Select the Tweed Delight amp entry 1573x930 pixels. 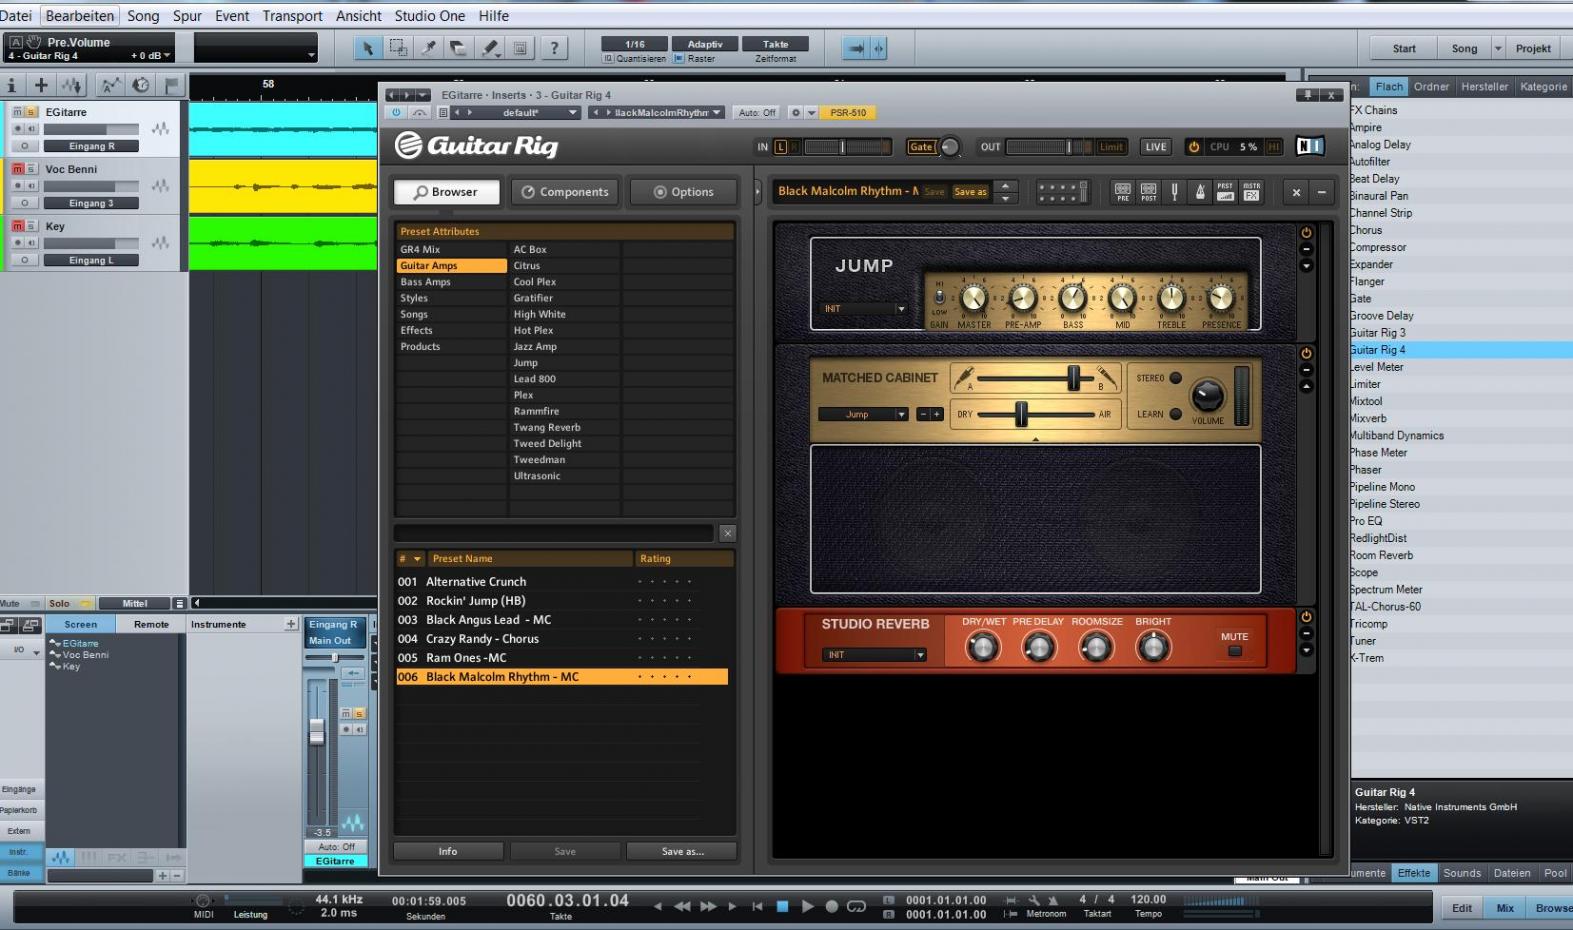coord(547,444)
